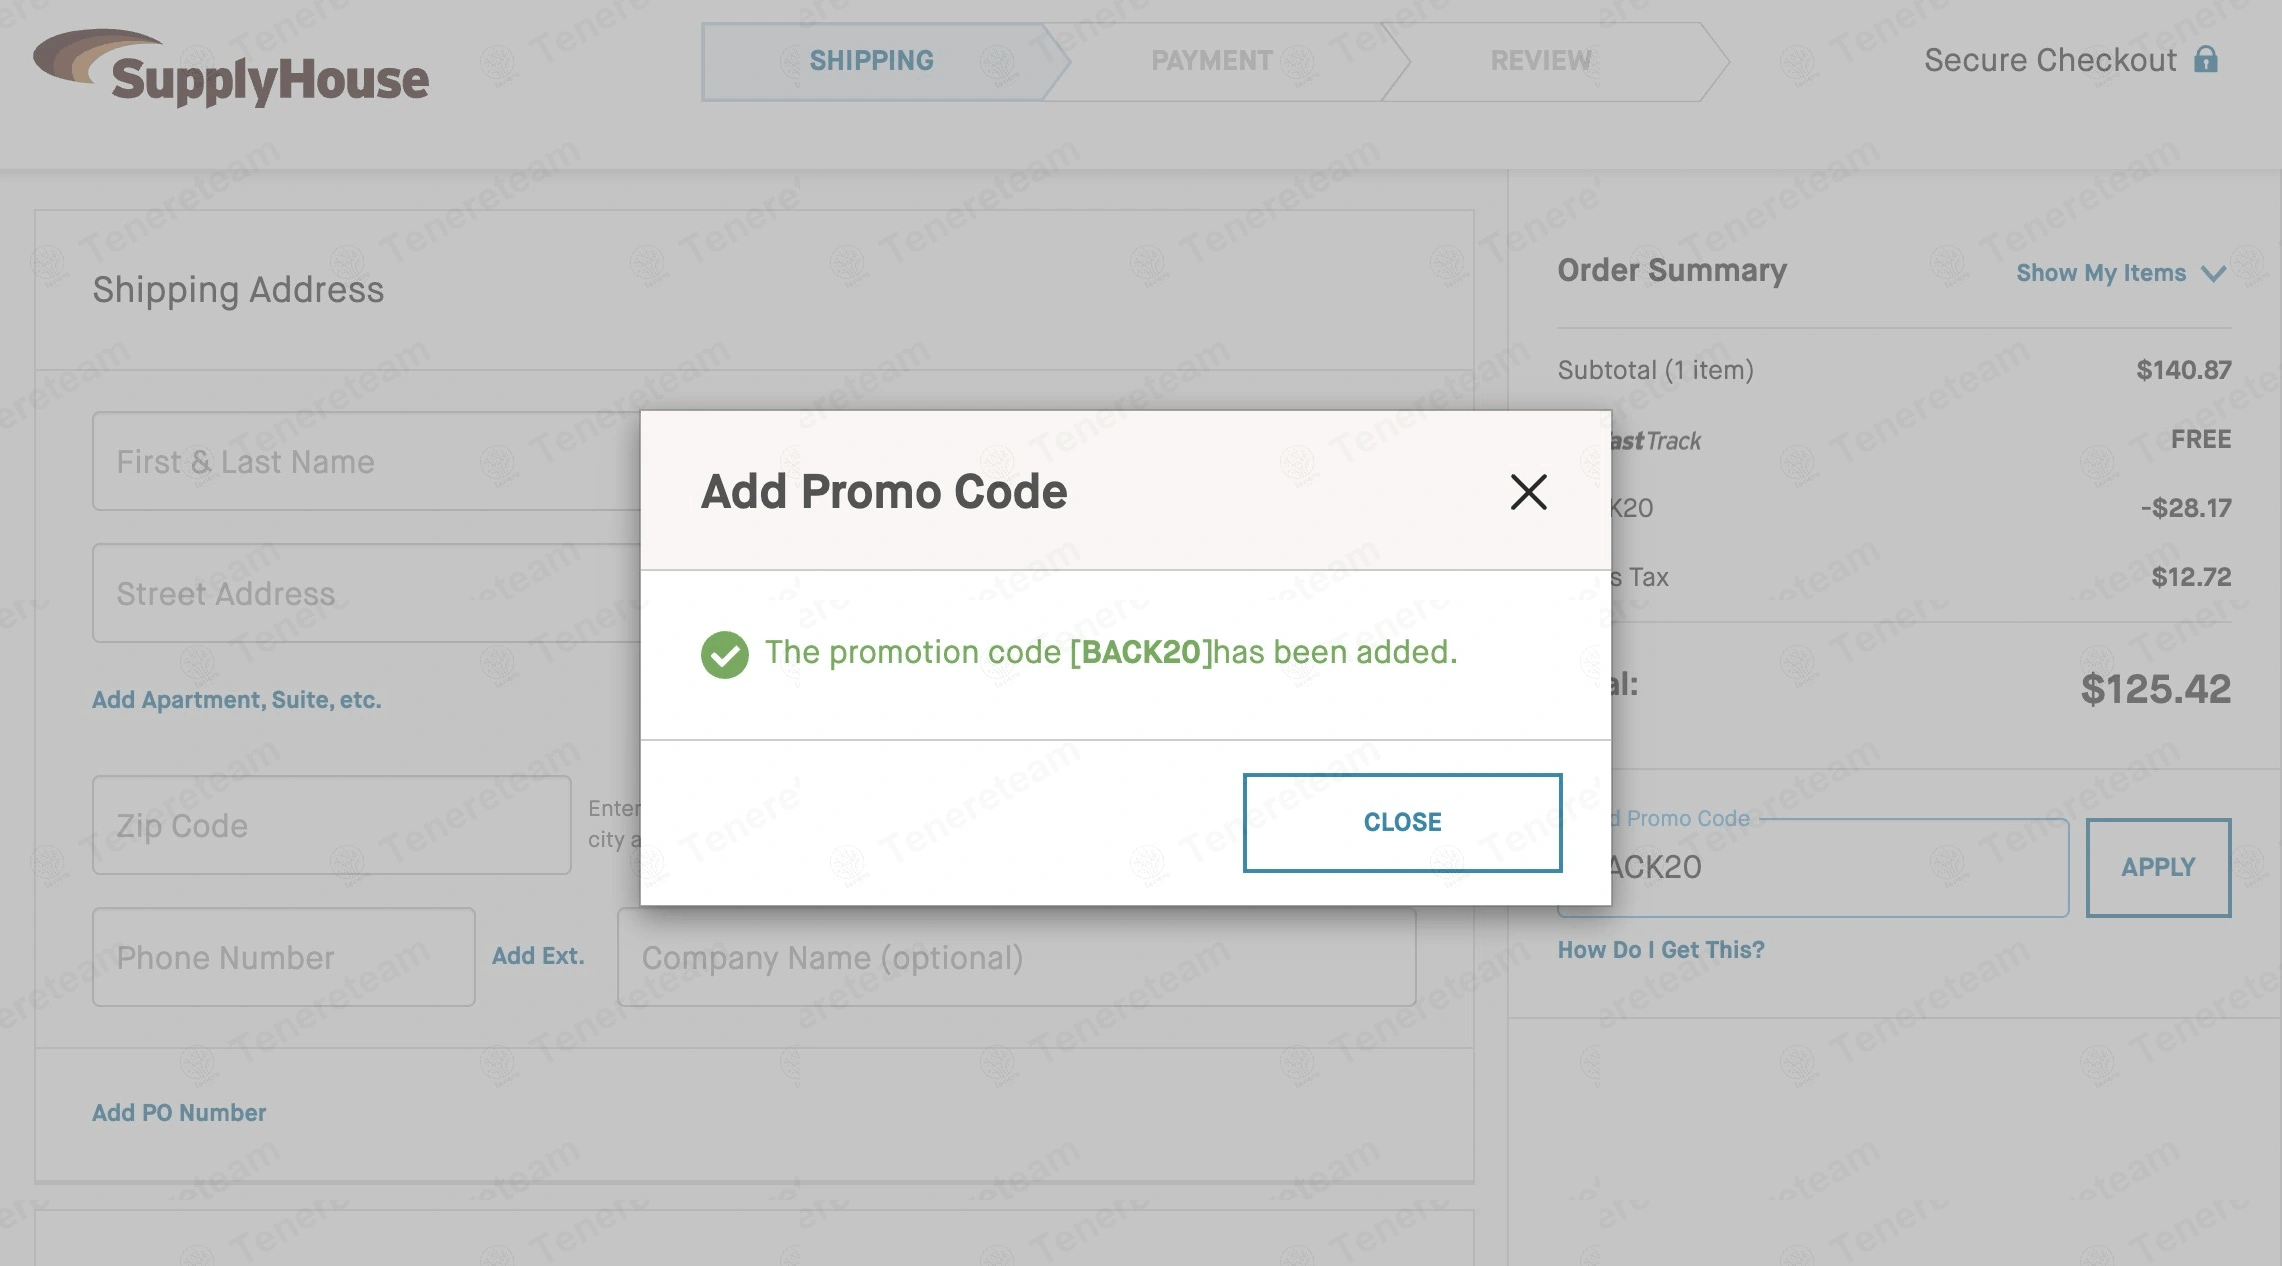Screen dimensions: 2282x1266
Task: Click Add Apartment, Suite, etc. link
Action: pyautogui.click(x=237, y=700)
